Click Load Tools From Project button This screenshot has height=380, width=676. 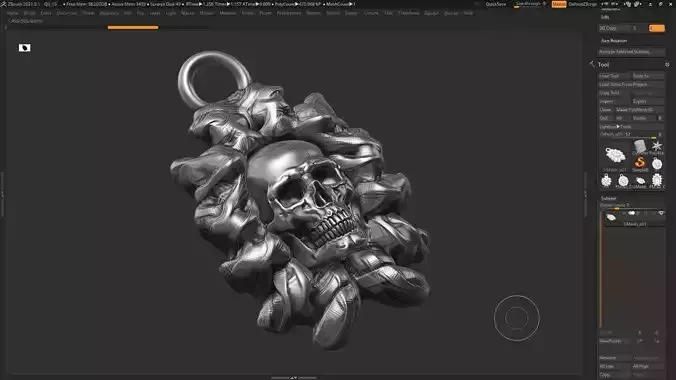click(x=631, y=85)
